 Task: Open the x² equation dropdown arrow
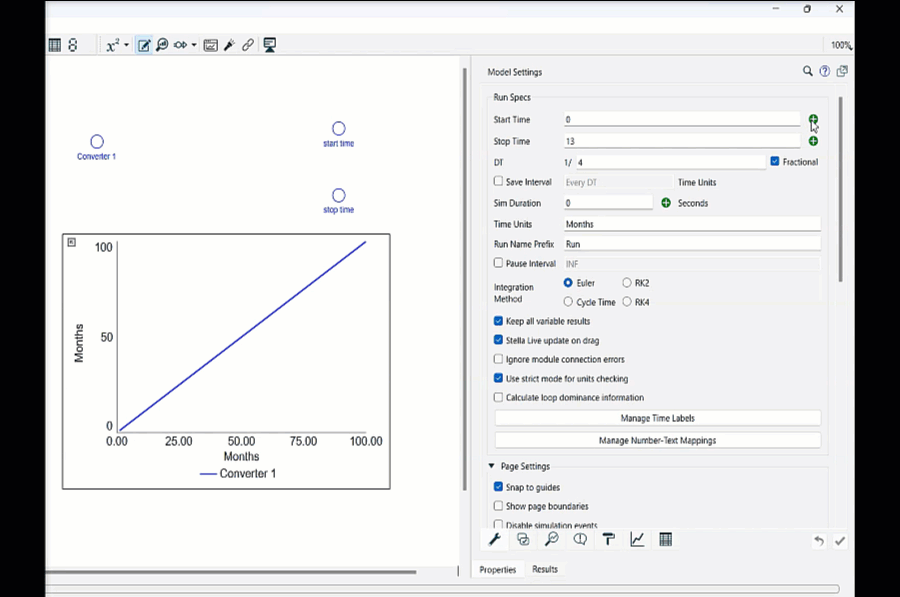click(x=127, y=46)
